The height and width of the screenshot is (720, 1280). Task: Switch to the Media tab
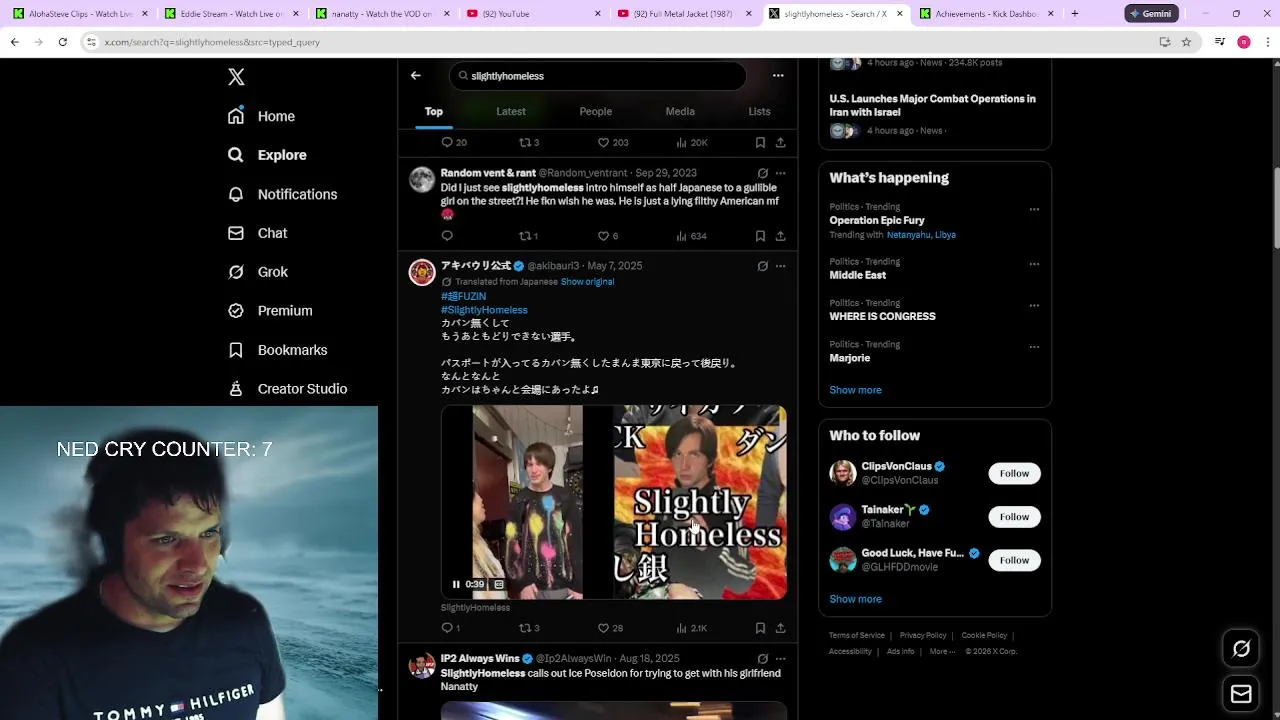click(680, 111)
